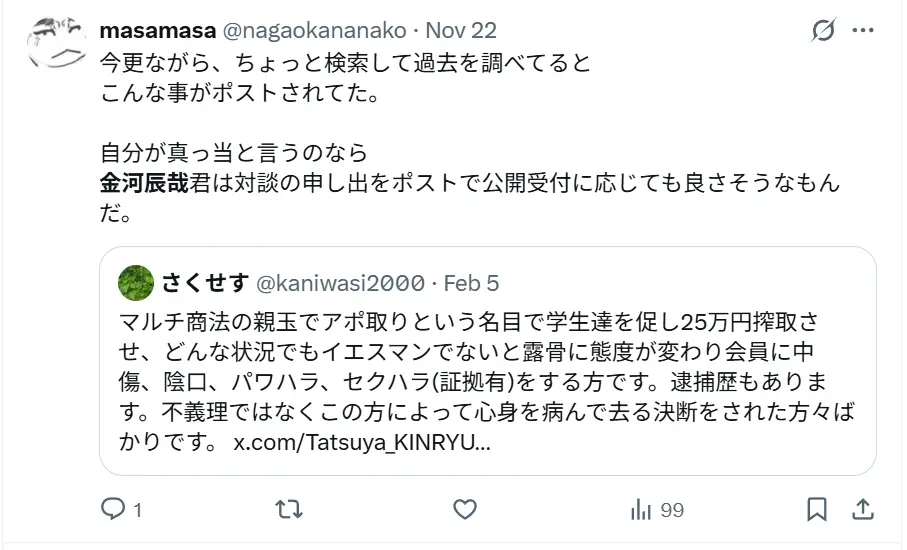
Task: Click the repost arrows icon
Action: [x=288, y=510]
